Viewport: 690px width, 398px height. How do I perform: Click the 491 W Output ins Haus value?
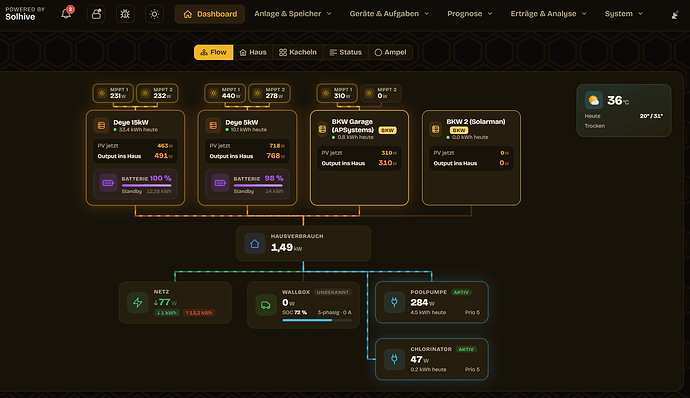point(163,156)
